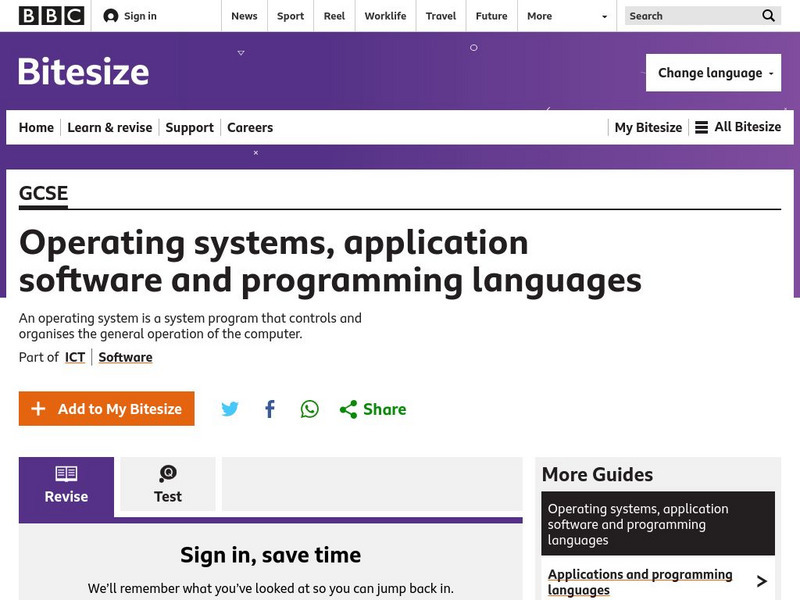This screenshot has width=800, height=600.
Task: Click Add to My Bitesize button
Action: (107, 409)
